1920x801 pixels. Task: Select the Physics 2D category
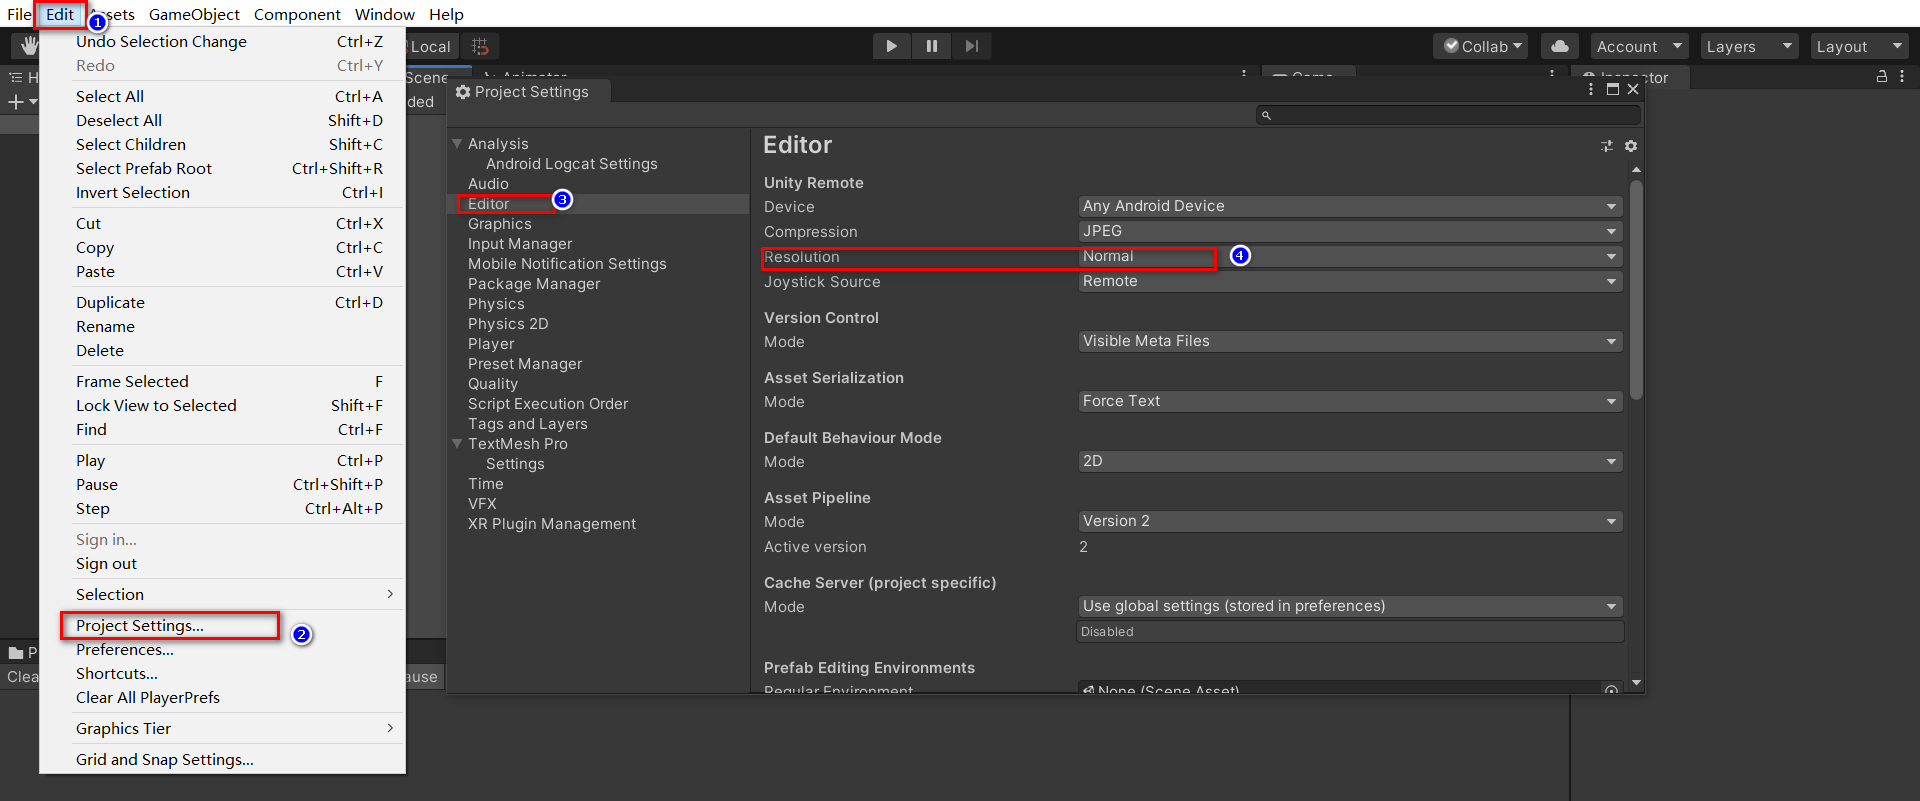508,324
